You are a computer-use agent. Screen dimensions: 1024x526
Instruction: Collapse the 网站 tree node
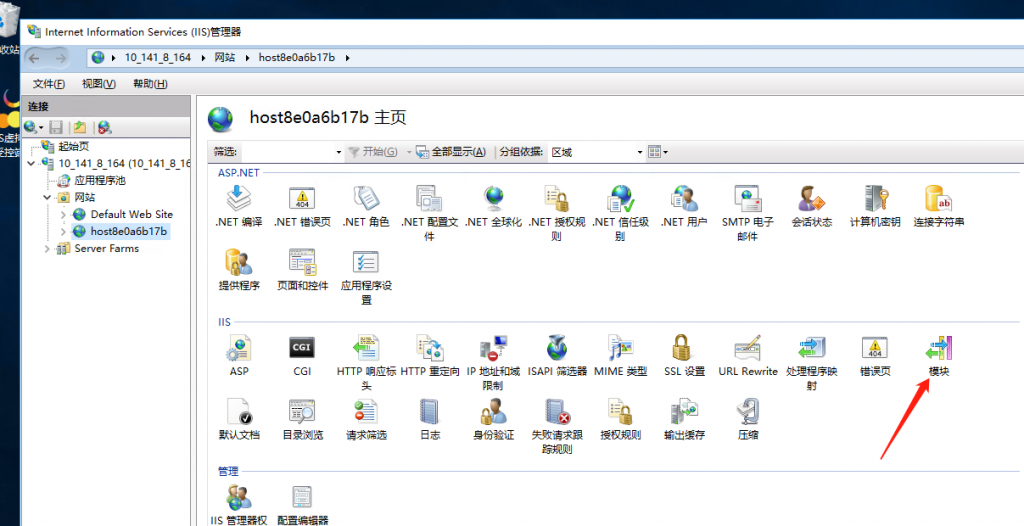pos(47,197)
